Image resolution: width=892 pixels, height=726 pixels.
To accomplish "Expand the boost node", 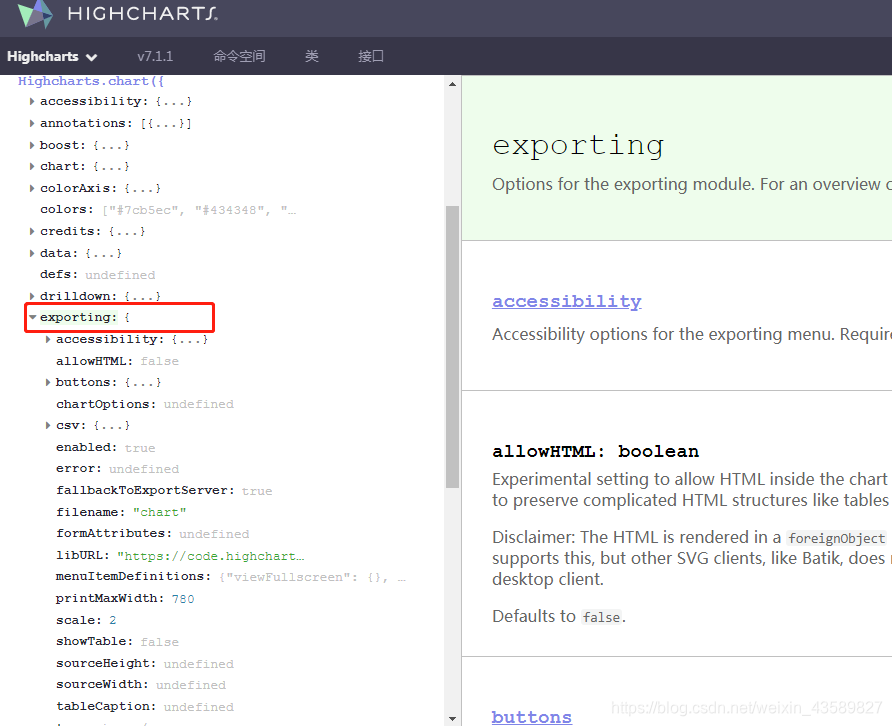I will 32,145.
